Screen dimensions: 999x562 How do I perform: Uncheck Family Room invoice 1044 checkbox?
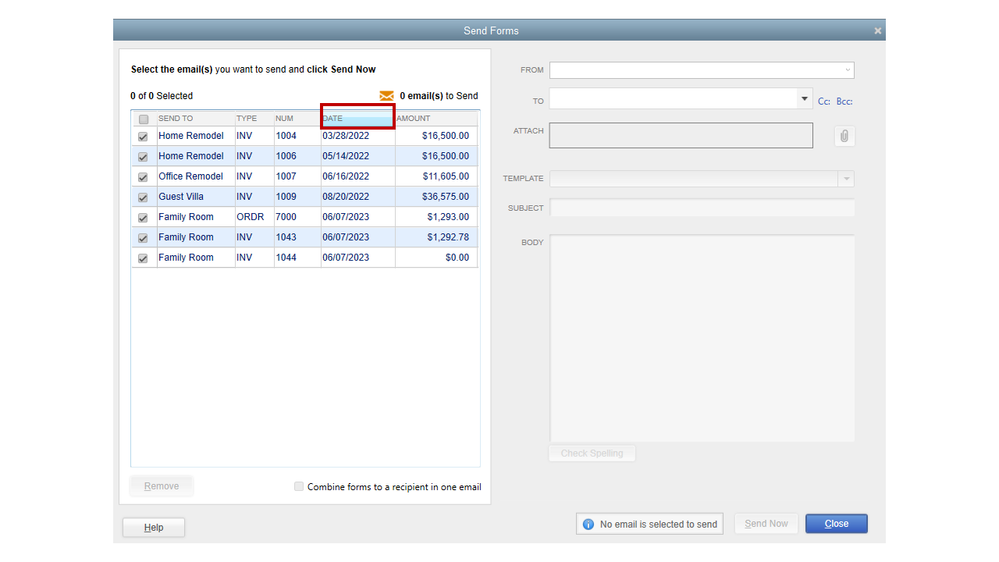(x=143, y=259)
